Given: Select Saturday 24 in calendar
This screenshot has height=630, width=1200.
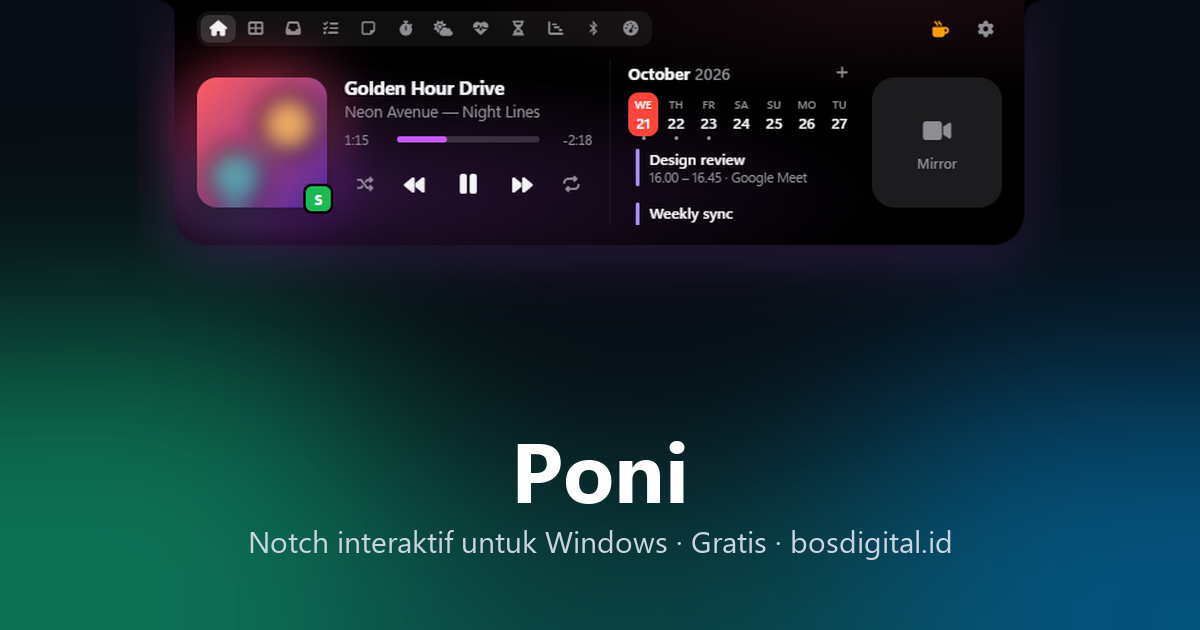Looking at the screenshot, I should click(741, 115).
